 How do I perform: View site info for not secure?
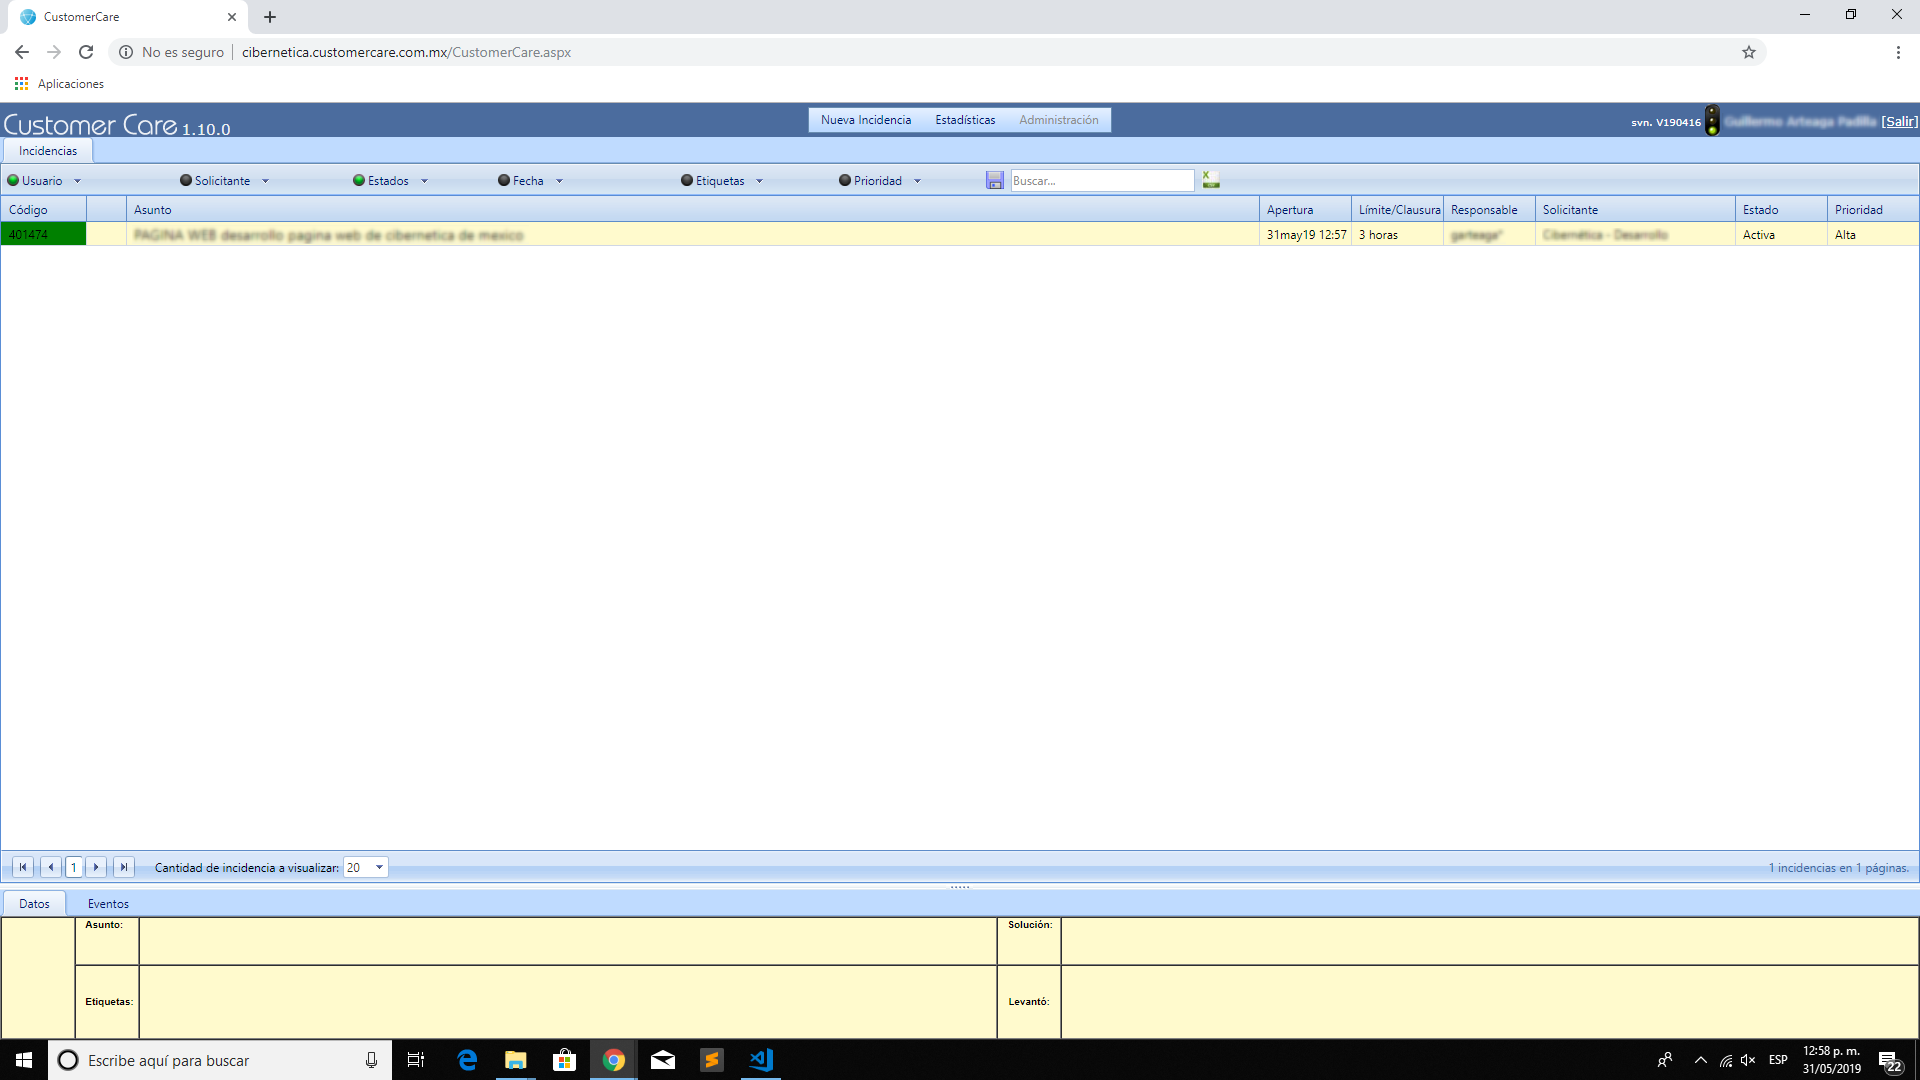(x=126, y=52)
